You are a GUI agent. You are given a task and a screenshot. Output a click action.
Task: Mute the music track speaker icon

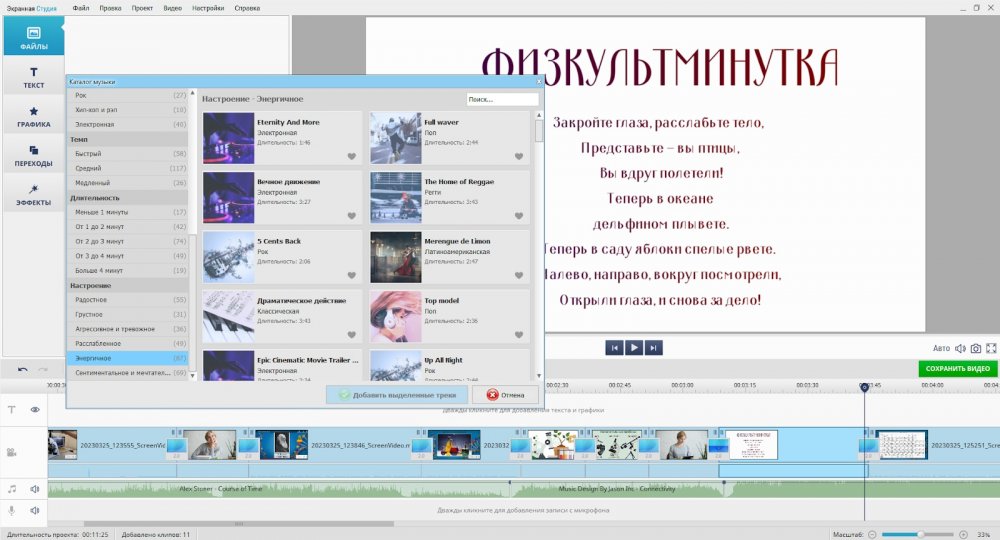[x=35, y=489]
